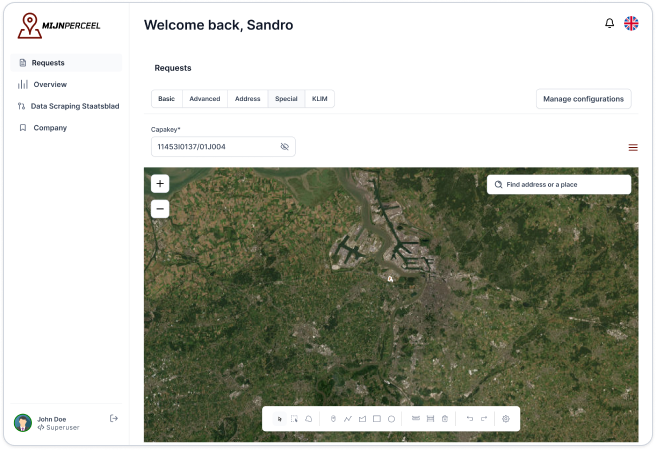The image size is (656, 450).
Task: Pick the polyline drawing tool
Action: 347,419
